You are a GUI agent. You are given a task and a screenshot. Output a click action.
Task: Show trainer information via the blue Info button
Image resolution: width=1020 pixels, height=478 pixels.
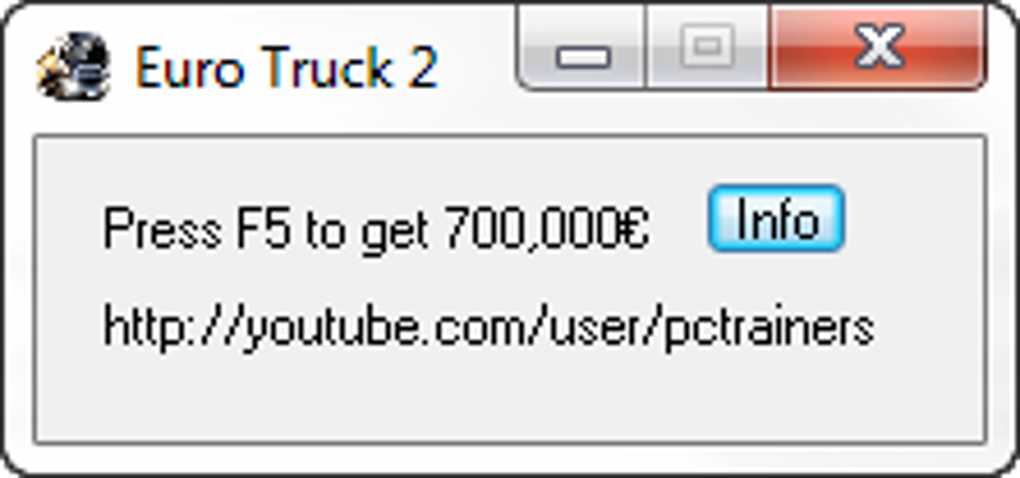click(776, 219)
